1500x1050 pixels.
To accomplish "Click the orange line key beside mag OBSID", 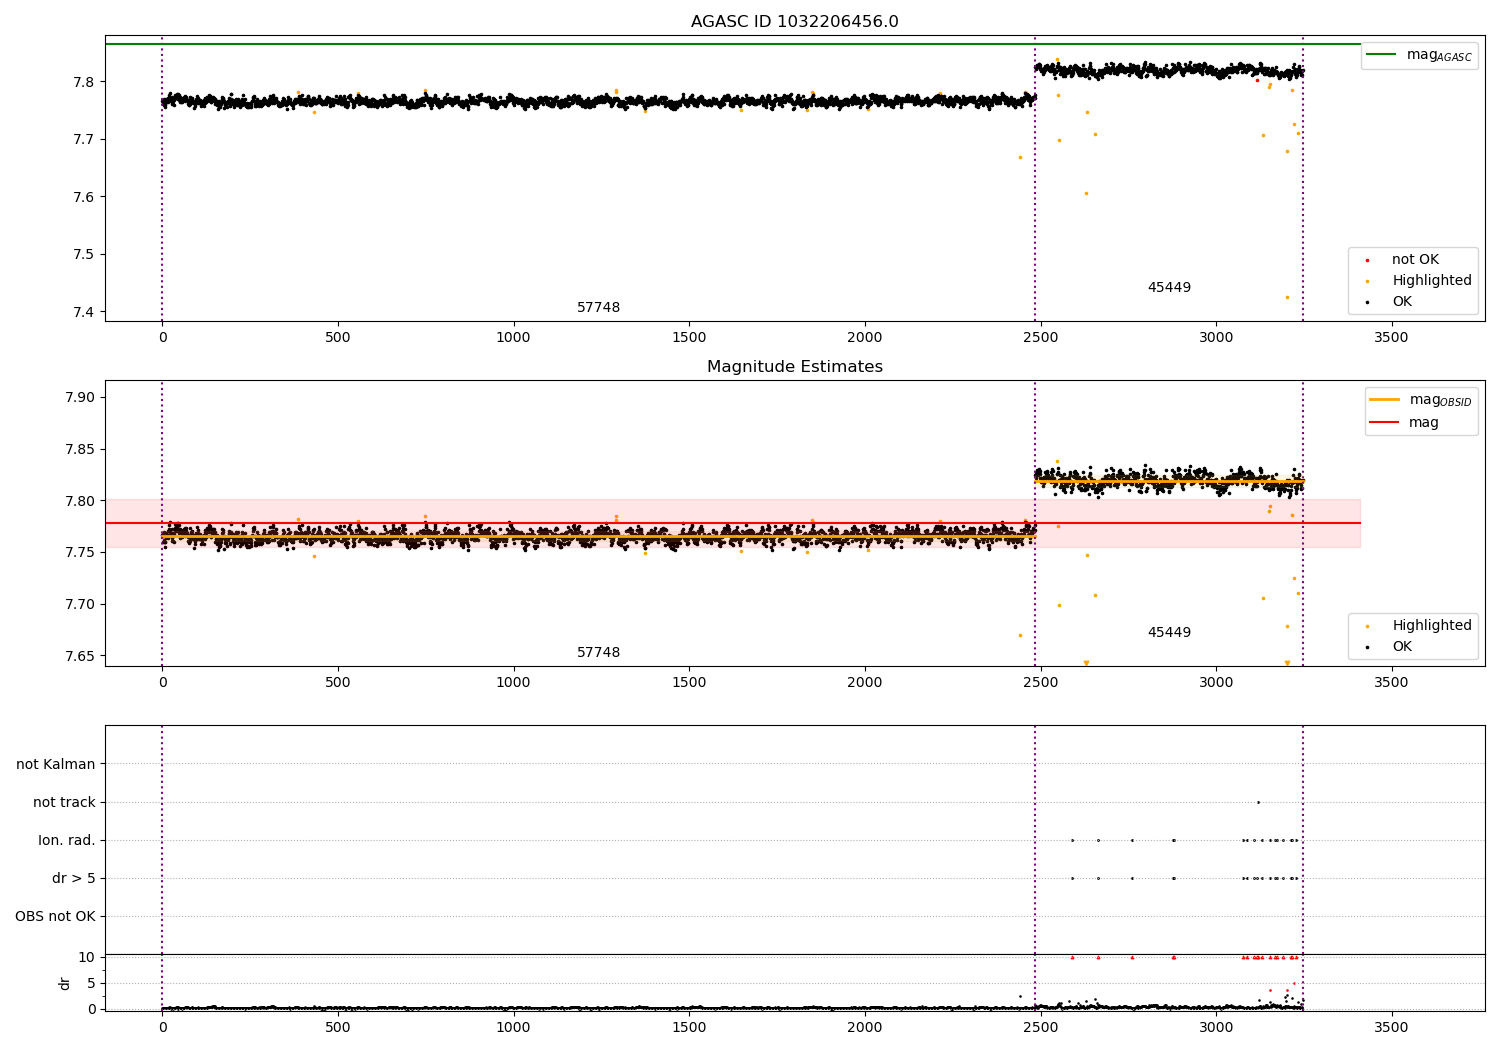I will coord(1384,400).
